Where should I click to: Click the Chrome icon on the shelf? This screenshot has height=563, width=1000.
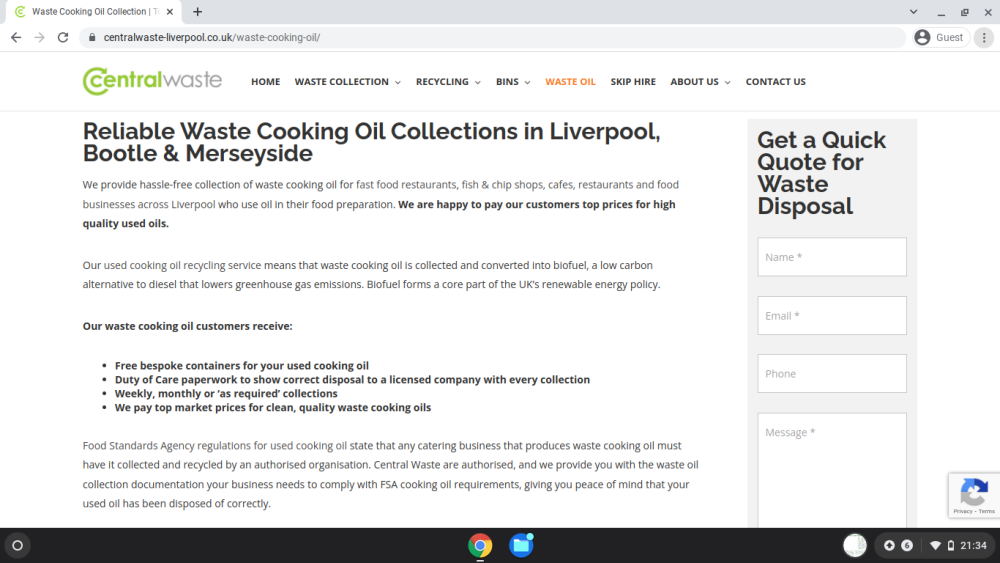pyautogui.click(x=480, y=546)
